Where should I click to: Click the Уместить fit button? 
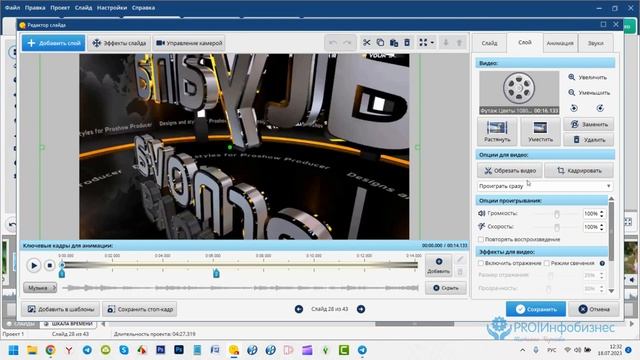[540, 131]
